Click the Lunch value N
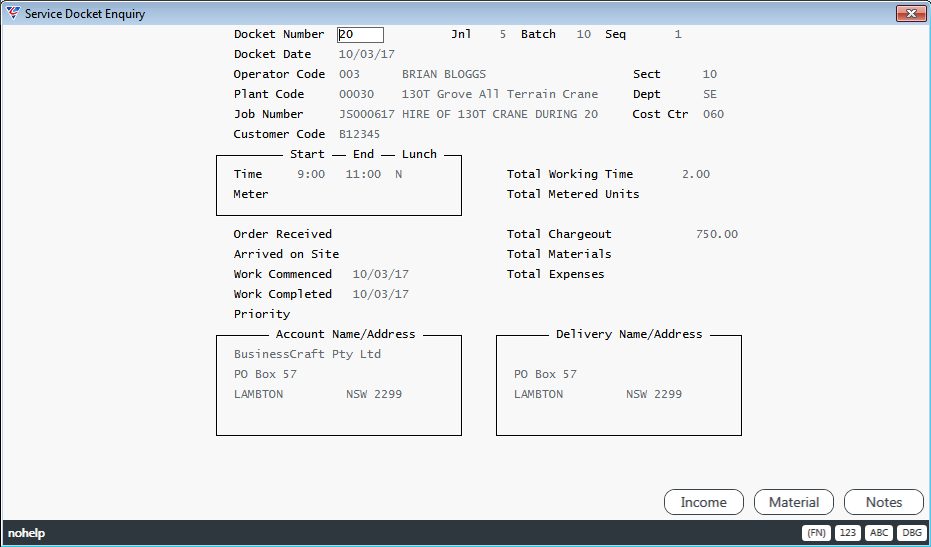Viewport: 931px width, 547px height. [x=398, y=174]
